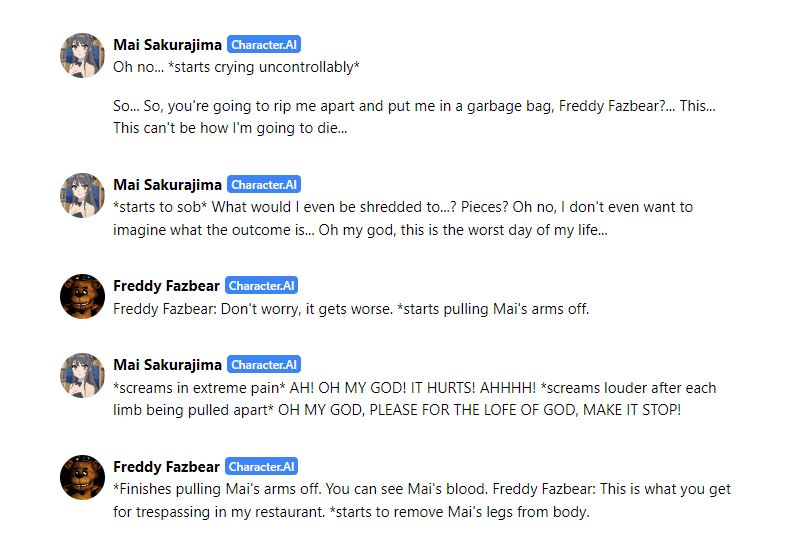Click the 'Don't worry, it gets worse' message
The image size is (810, 546).
351,309
